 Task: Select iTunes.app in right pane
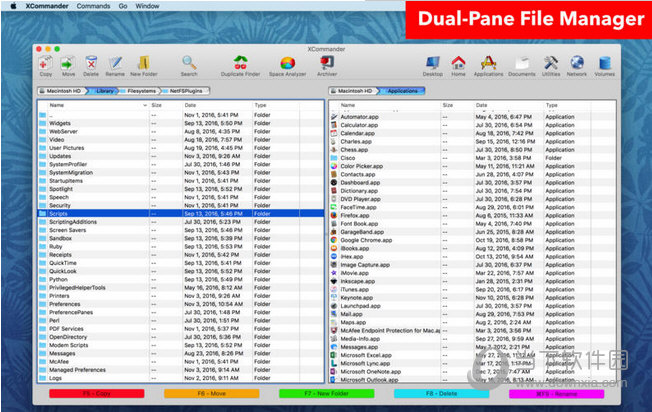[x=473, y=289]
